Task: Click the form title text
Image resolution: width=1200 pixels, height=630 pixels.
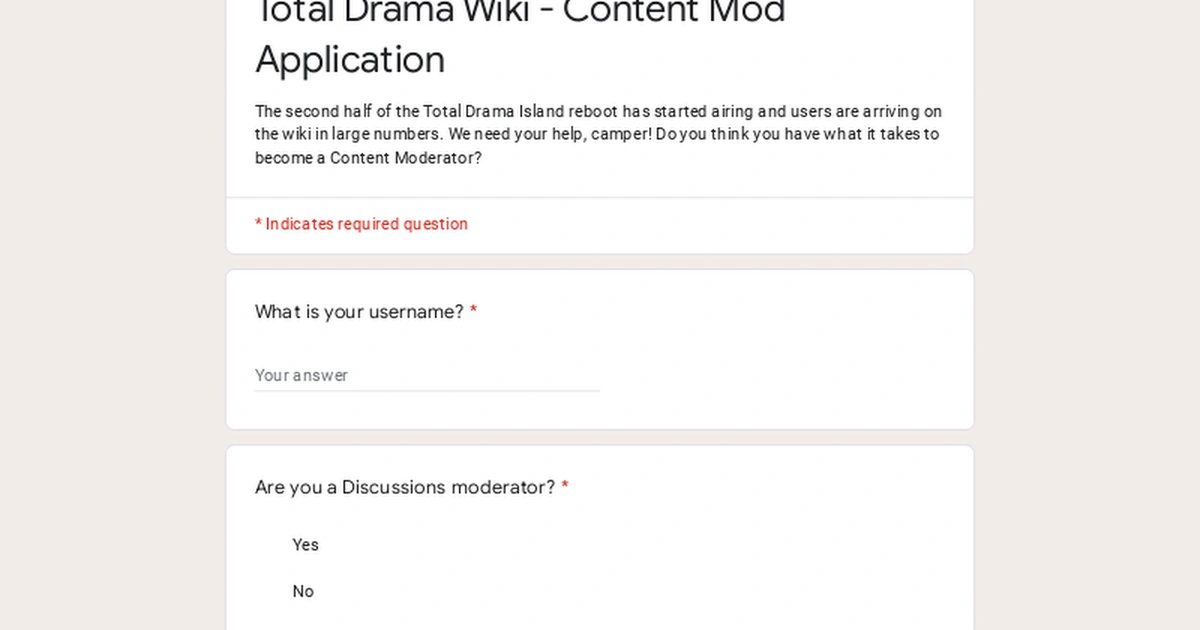Action: tap(520, 35)
